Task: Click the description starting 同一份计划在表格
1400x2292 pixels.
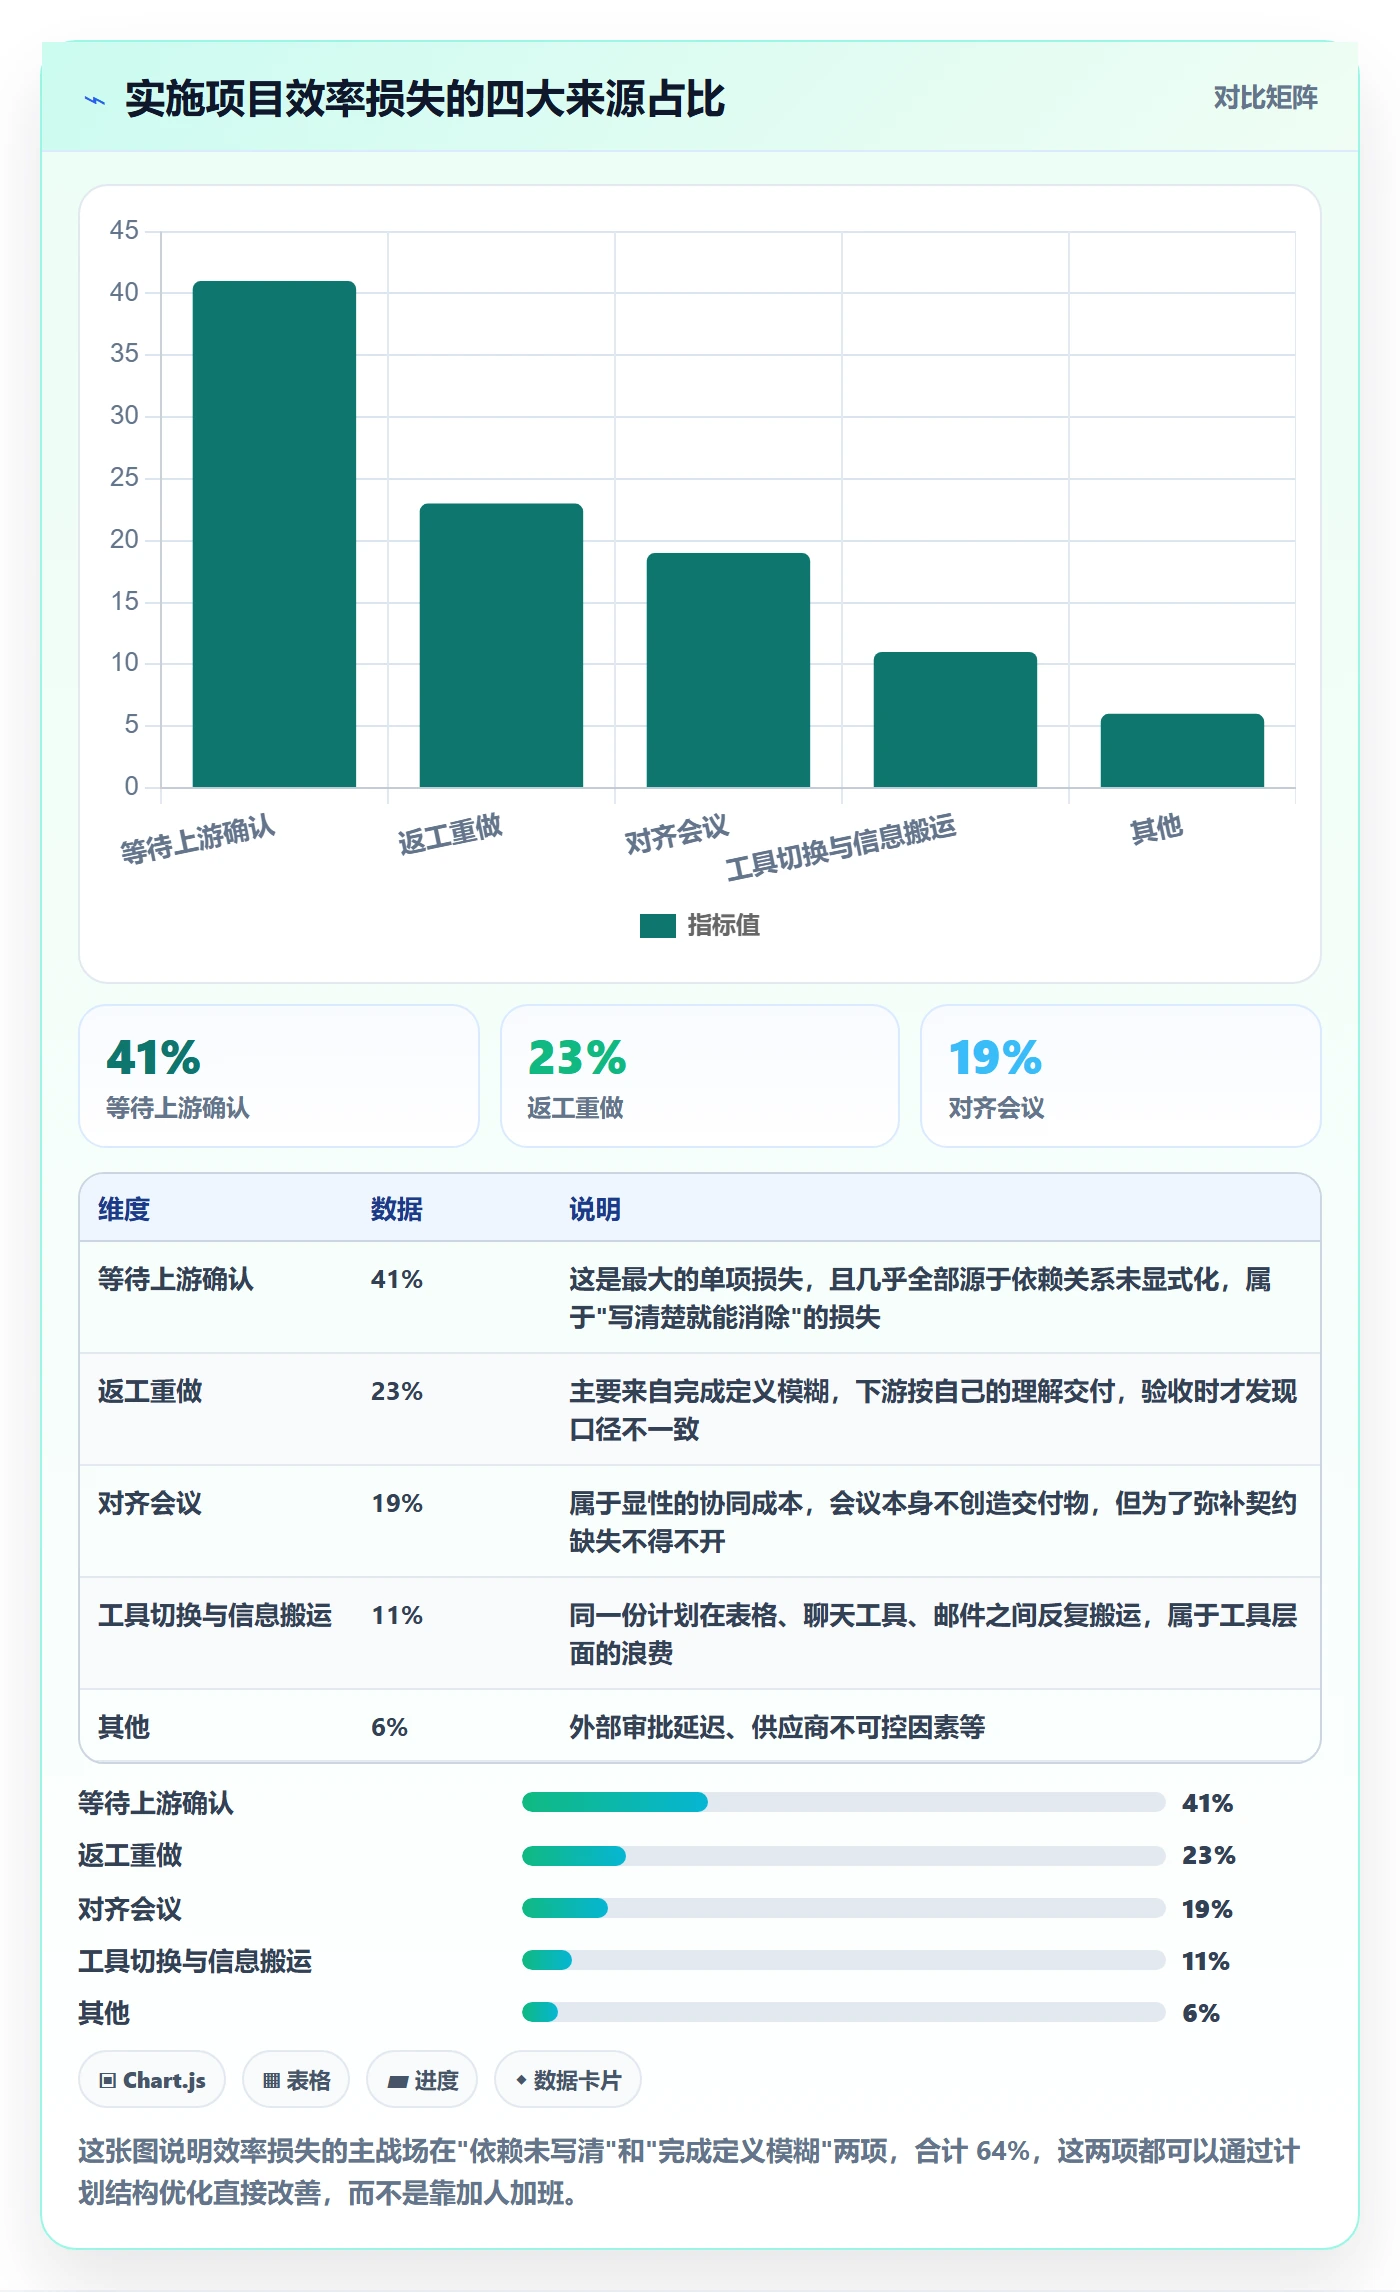Action: pyautogui.click(x=933, y=1634)
